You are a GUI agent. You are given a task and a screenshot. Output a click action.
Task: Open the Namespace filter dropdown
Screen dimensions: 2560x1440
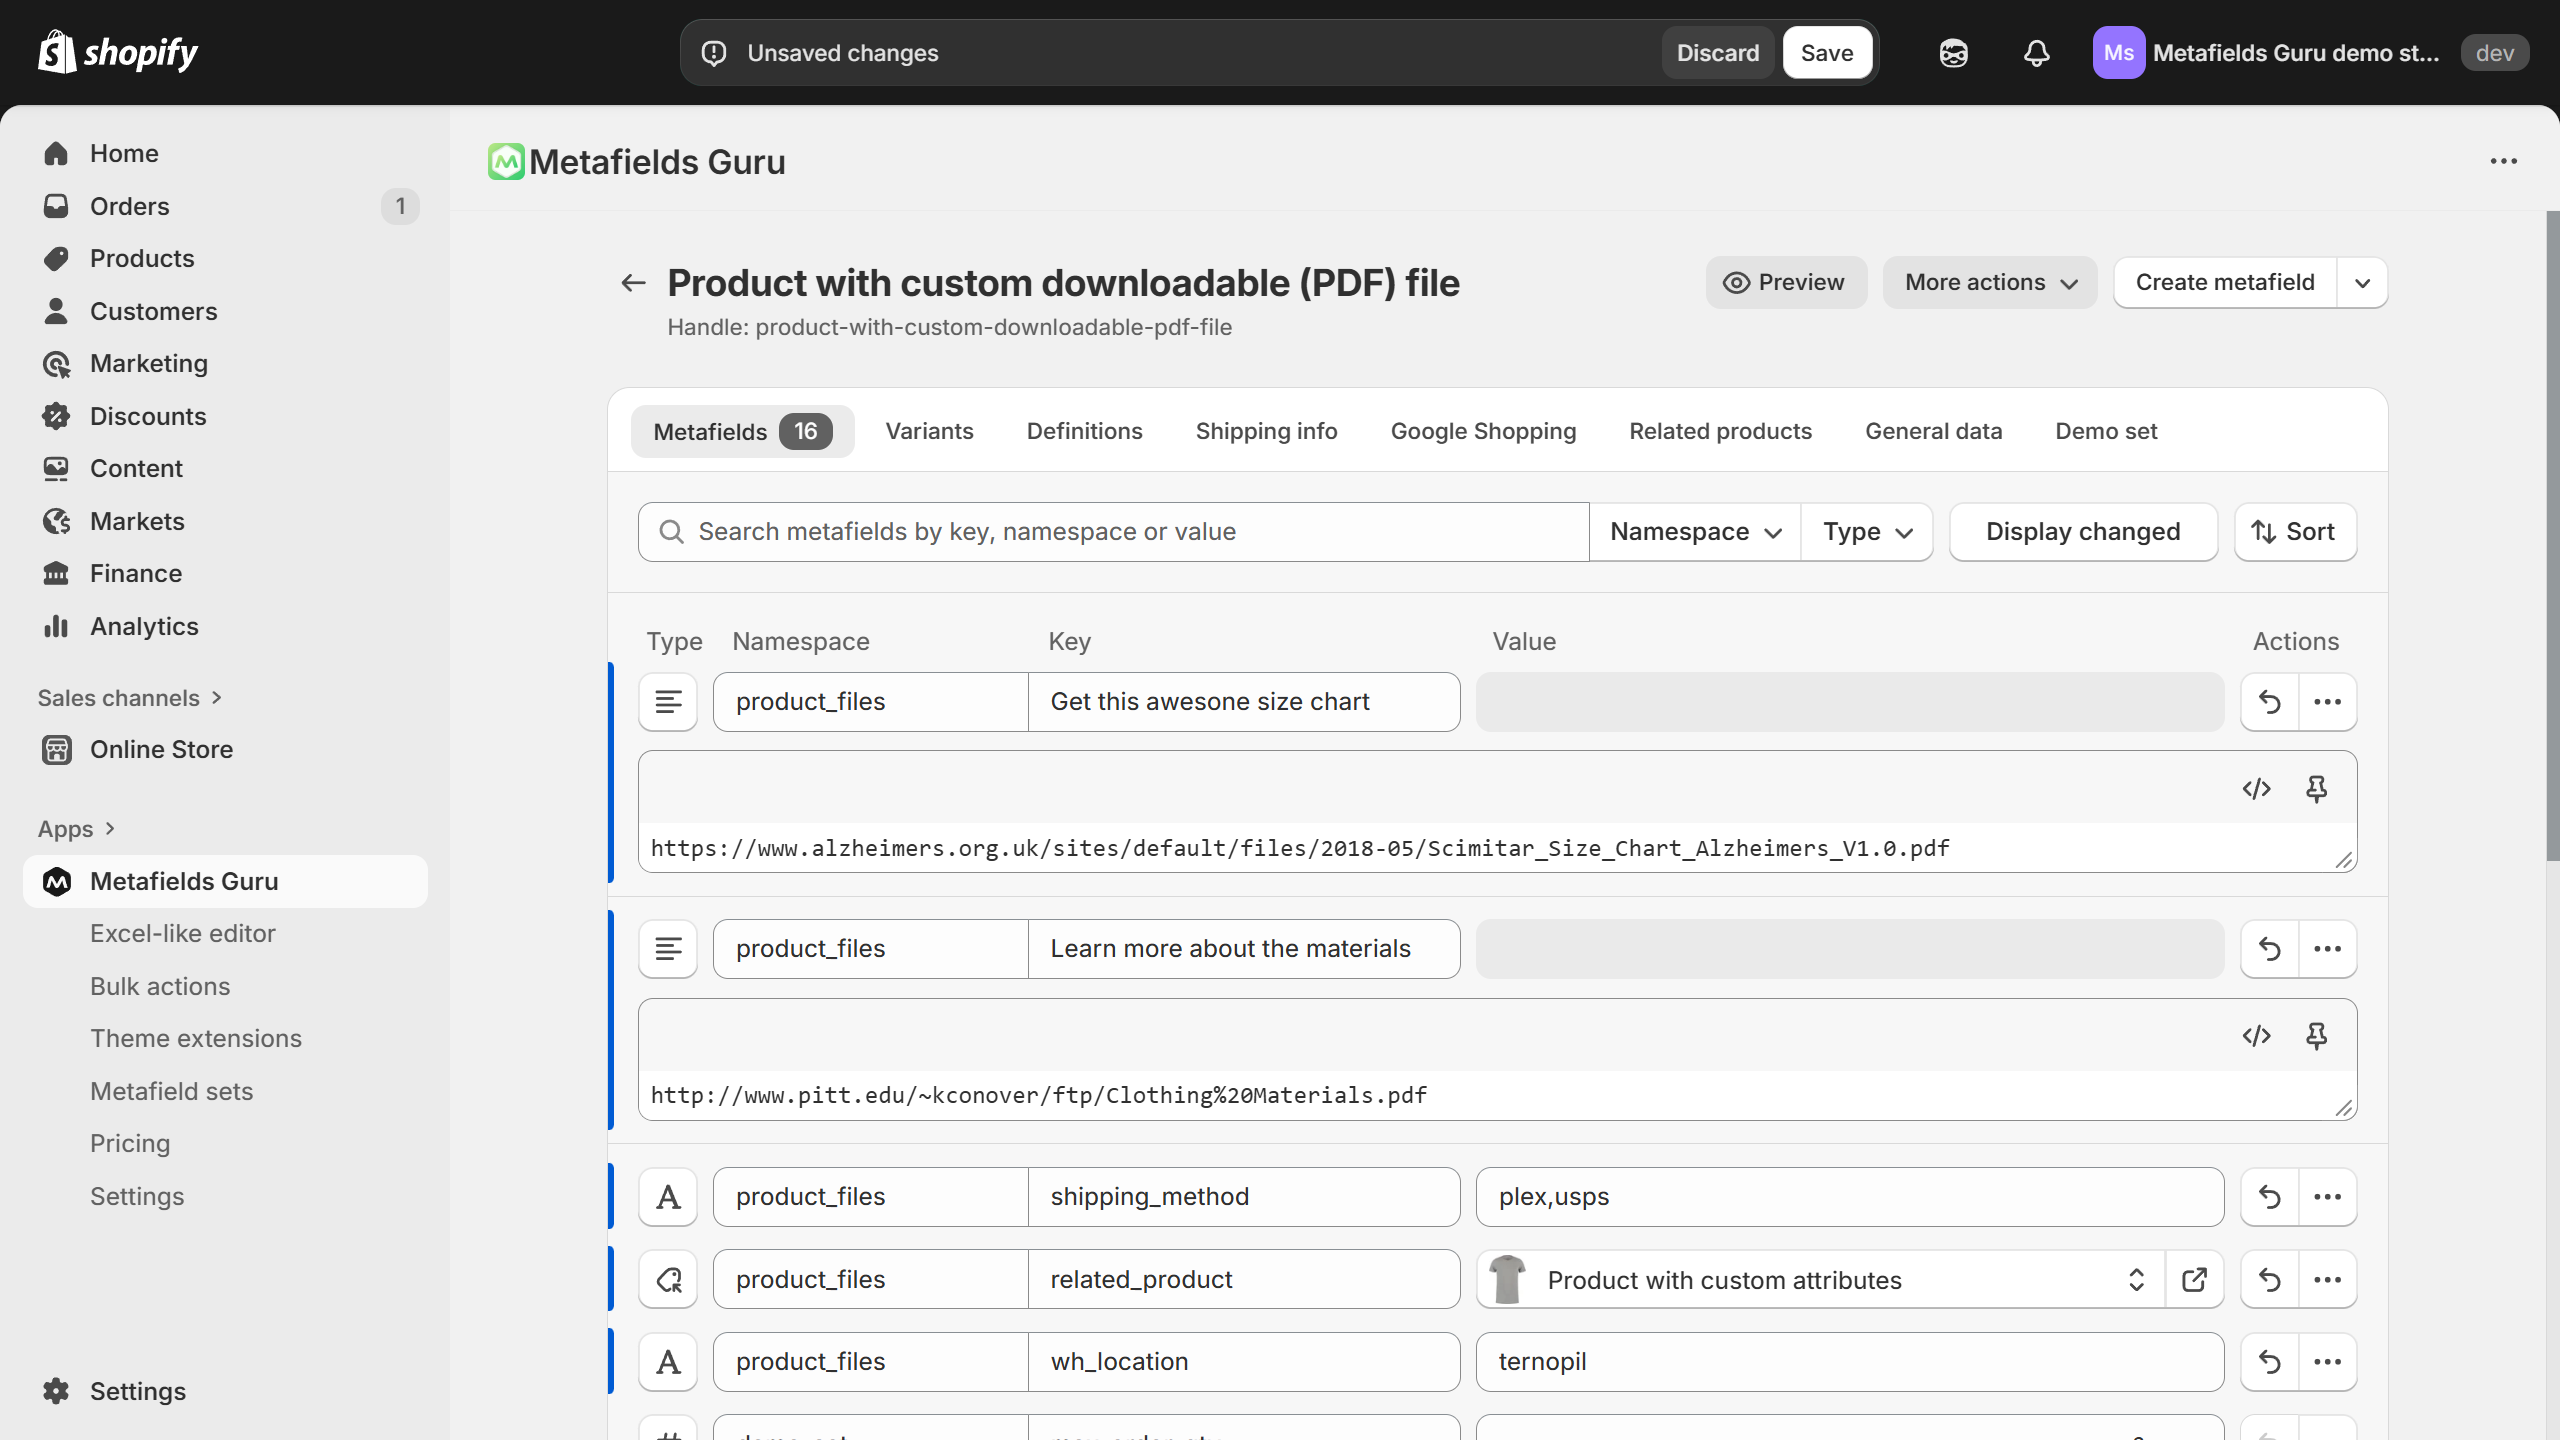tap(1692, 531)
